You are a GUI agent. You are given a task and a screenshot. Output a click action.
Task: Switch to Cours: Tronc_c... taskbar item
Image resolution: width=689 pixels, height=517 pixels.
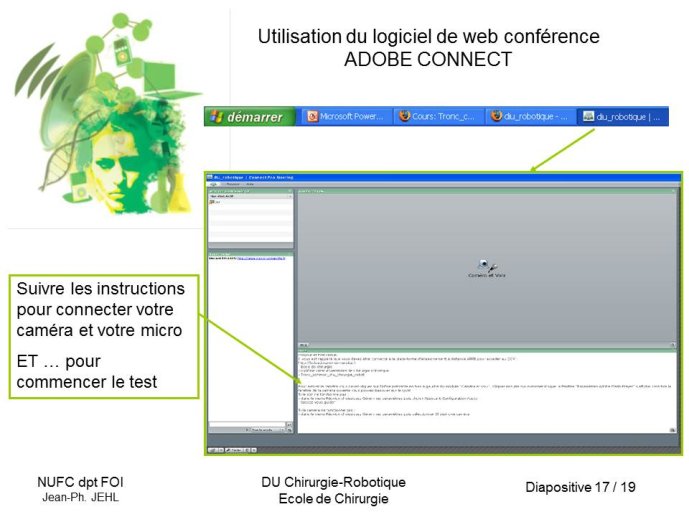tap(437, 116)
